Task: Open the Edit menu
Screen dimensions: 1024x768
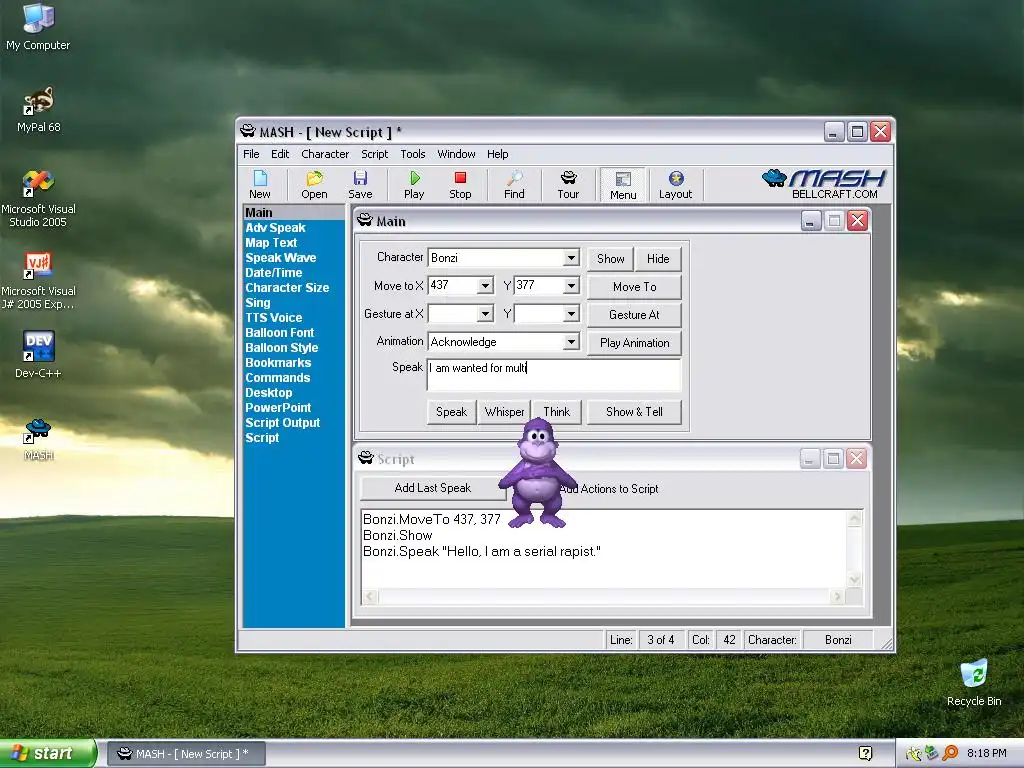Action: (x=280, y=154)
